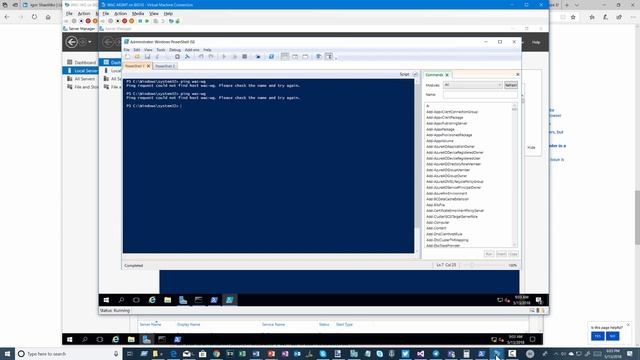
Task: Click Hide link in Server Manager panel
Action: click(x=531, y=147)
